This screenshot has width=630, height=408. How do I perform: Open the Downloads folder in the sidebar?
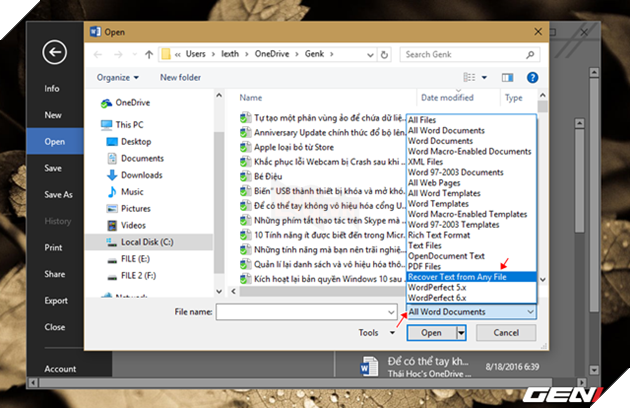(x=141, y=175)
